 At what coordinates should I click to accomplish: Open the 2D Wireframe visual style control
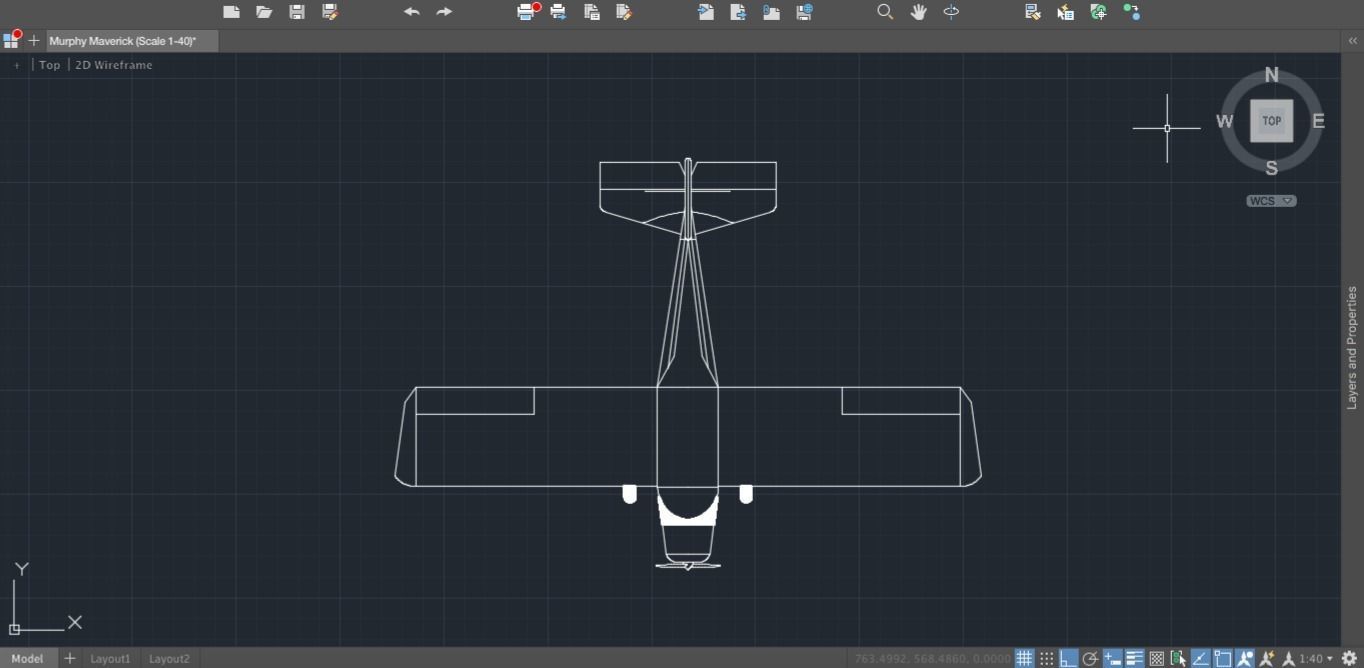click(x=114, y=64)
